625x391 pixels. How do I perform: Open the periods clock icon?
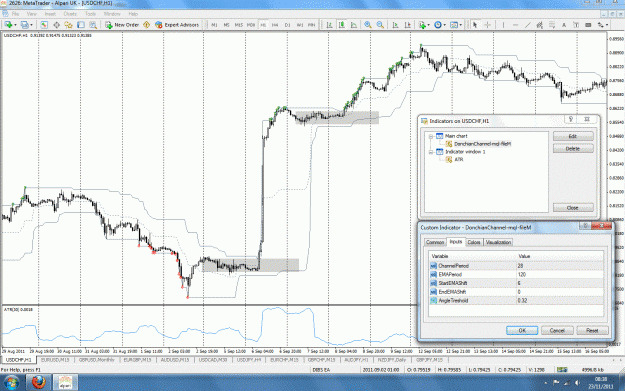point(438,25)
